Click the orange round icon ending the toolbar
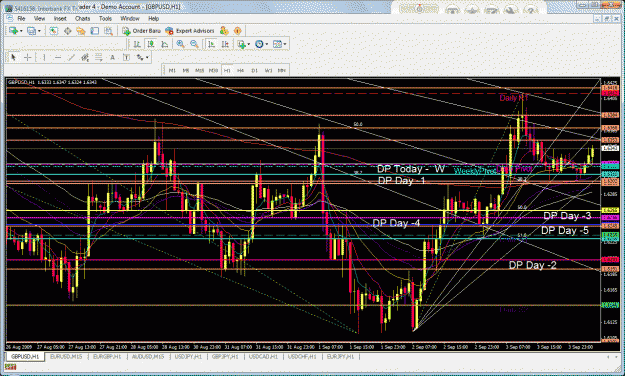The height and width of the screenshot is (376, 625). pos(238,31)
